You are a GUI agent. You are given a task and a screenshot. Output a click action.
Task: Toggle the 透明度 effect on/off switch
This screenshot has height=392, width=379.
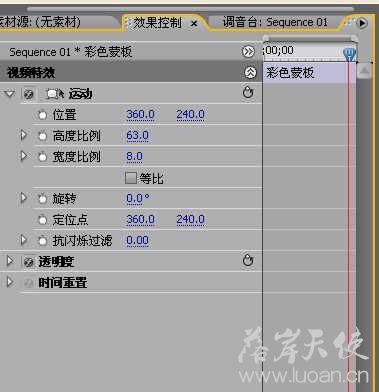pyautogui.click(x=29, y=262)
